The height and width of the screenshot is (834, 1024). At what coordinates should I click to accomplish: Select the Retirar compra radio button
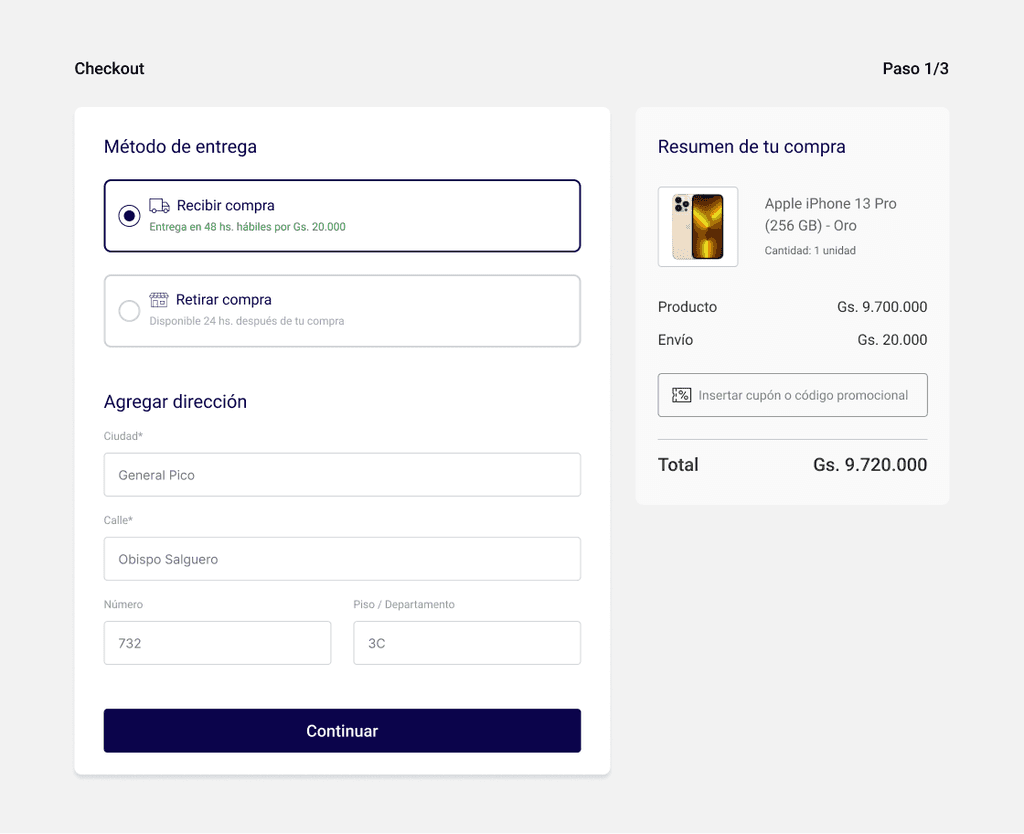click(x=129, y=311)
